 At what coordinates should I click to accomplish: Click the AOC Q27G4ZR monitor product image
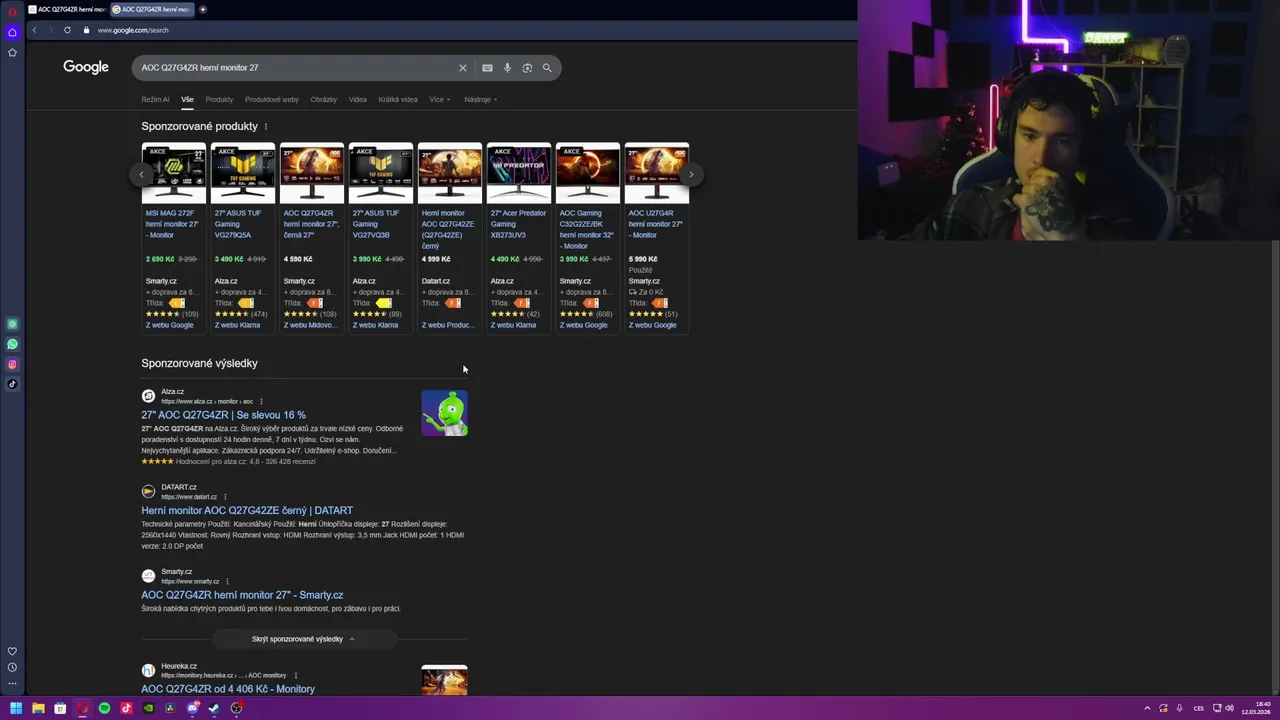[312, 173]
